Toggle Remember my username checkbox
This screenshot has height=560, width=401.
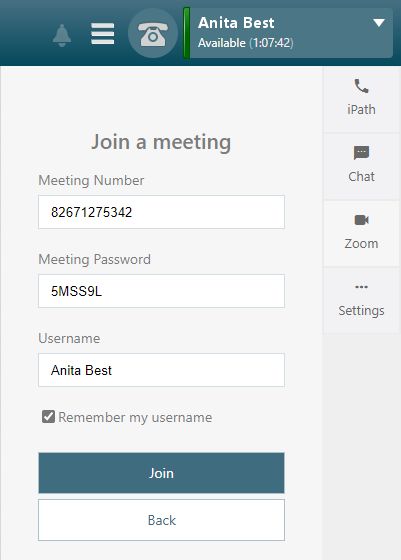[x=48, y=417]
